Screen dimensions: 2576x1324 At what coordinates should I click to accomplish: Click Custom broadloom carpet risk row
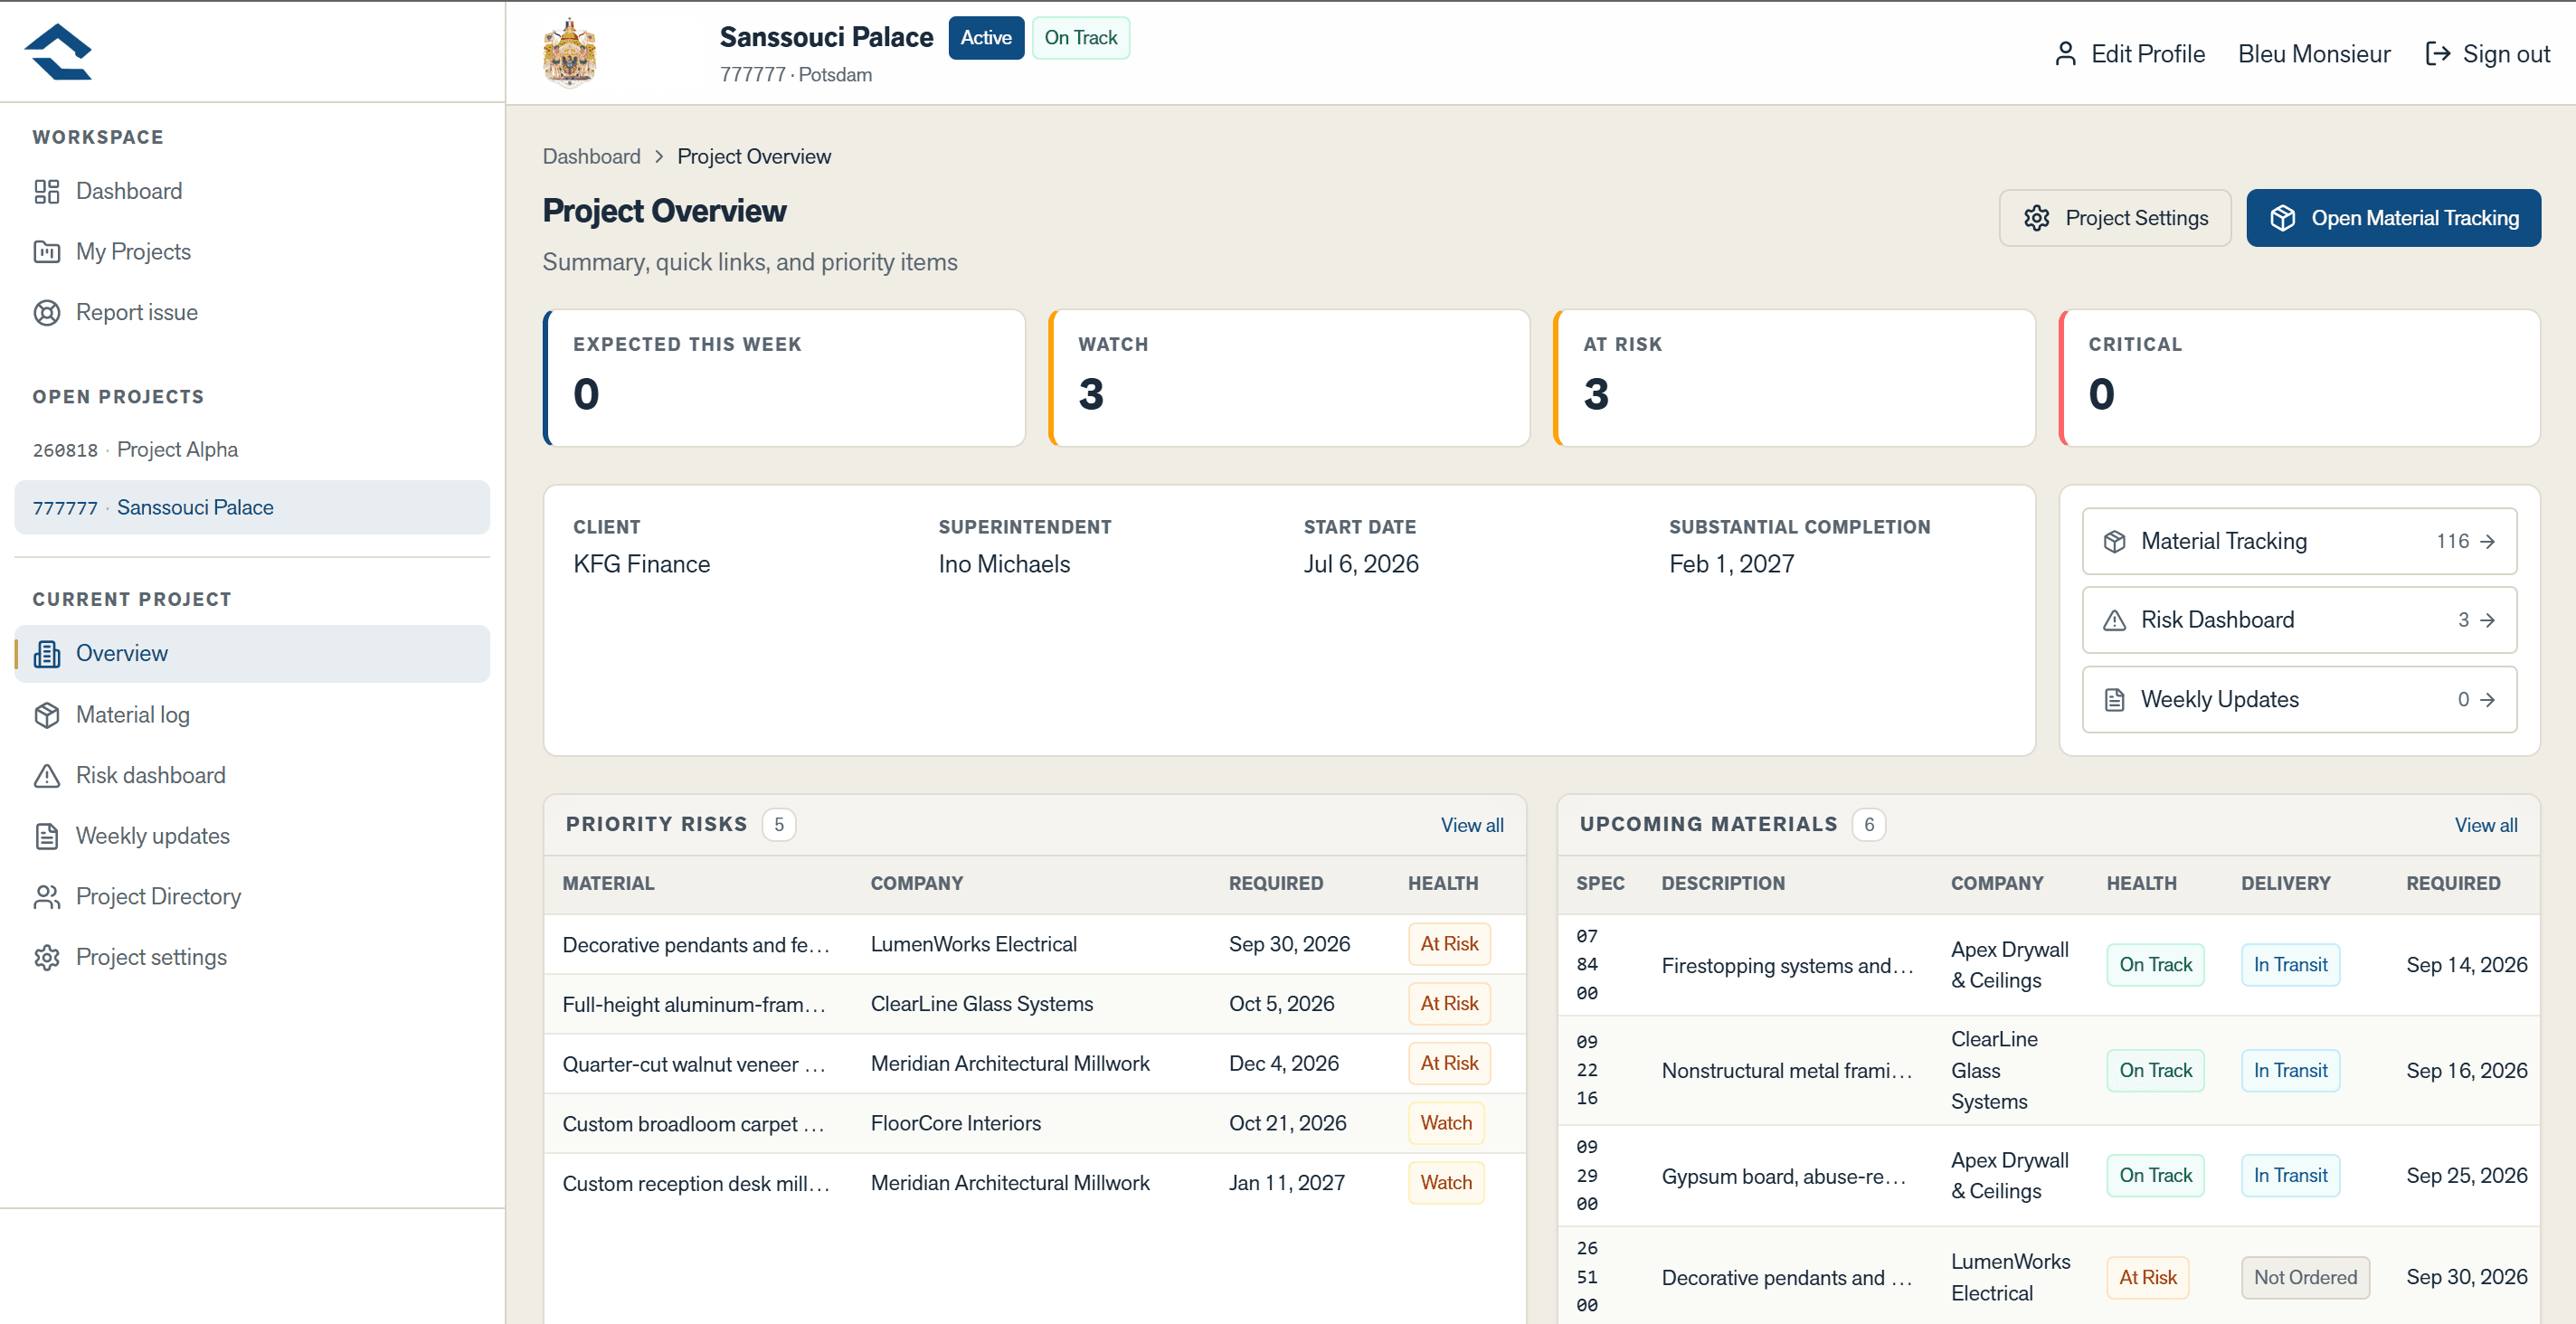pos(1034,1123)
